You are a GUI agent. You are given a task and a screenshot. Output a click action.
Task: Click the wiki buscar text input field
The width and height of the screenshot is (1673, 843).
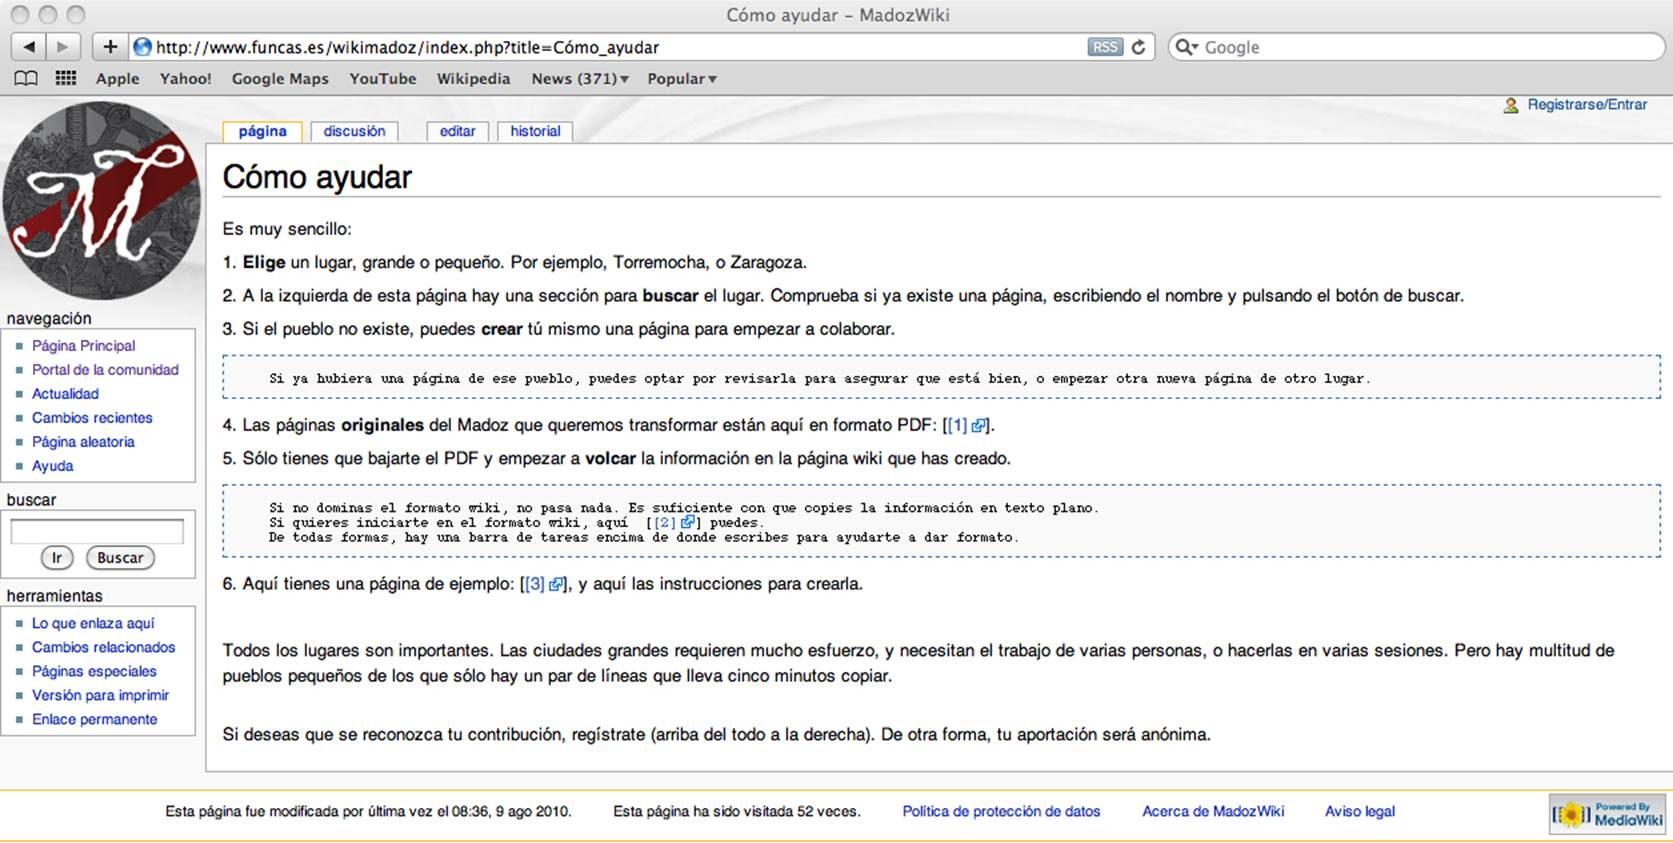point(97,532)
